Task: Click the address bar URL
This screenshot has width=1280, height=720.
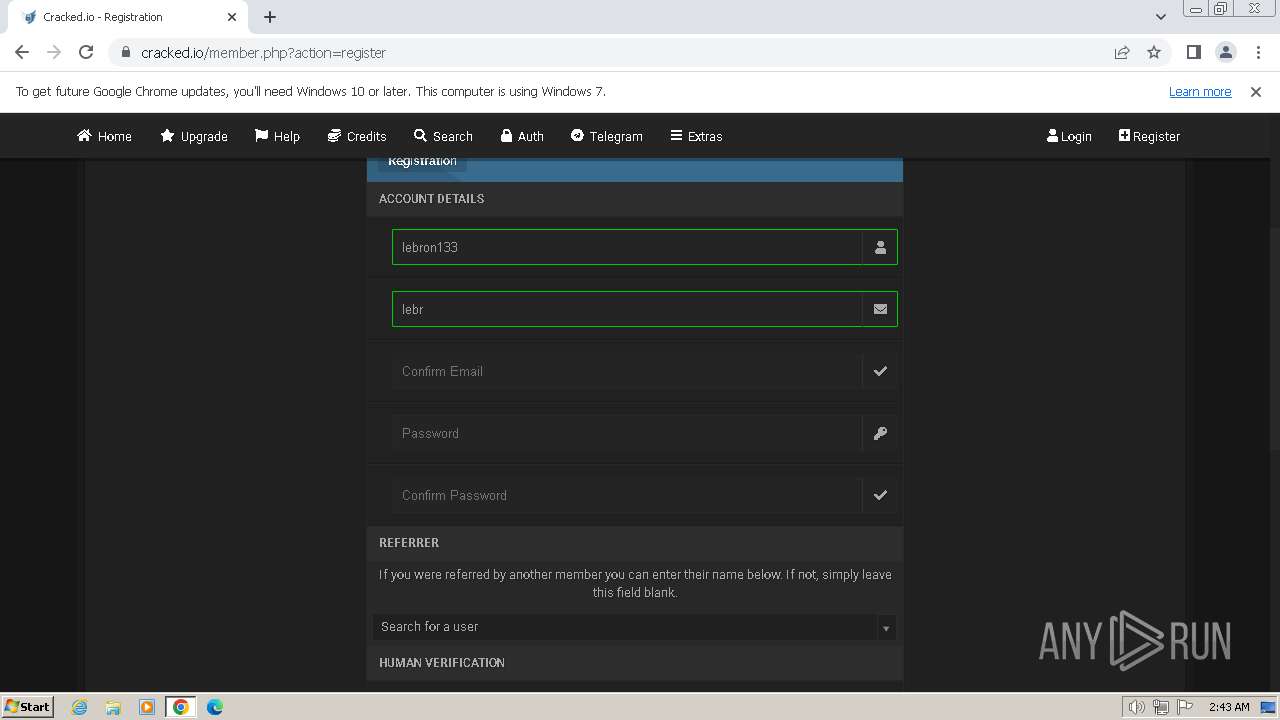Action: [x=263, y=52]
